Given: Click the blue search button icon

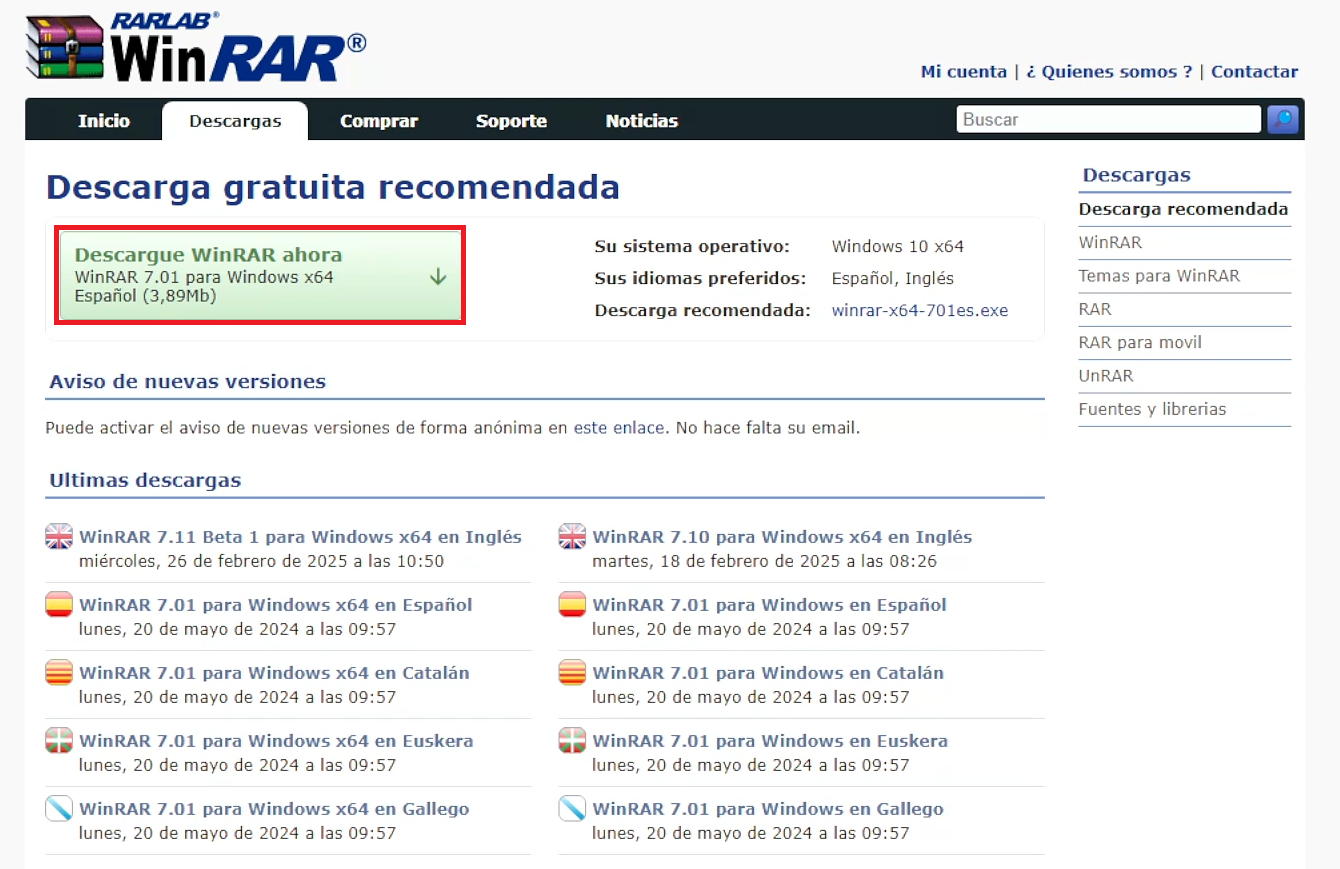Looking at the screenshot, I should [x=1282, y=119].
